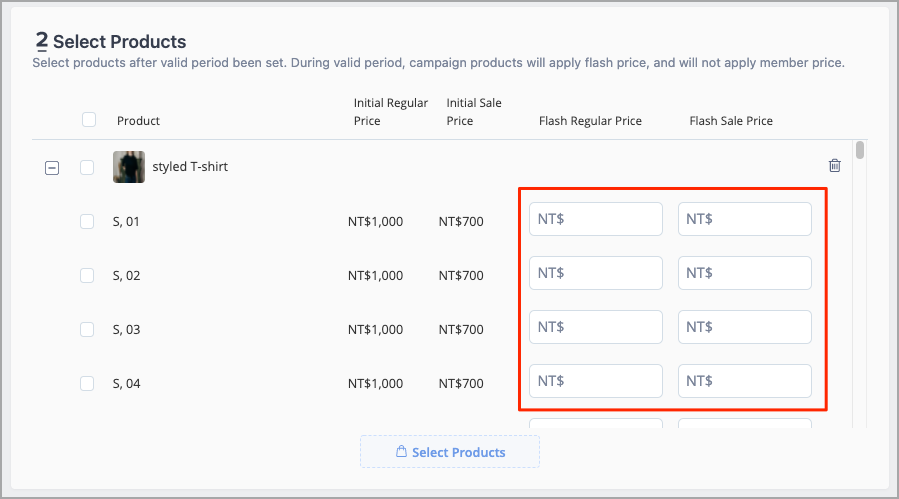
Task: Focus Flash Sale Price field for S, 02
Action: 745,273
